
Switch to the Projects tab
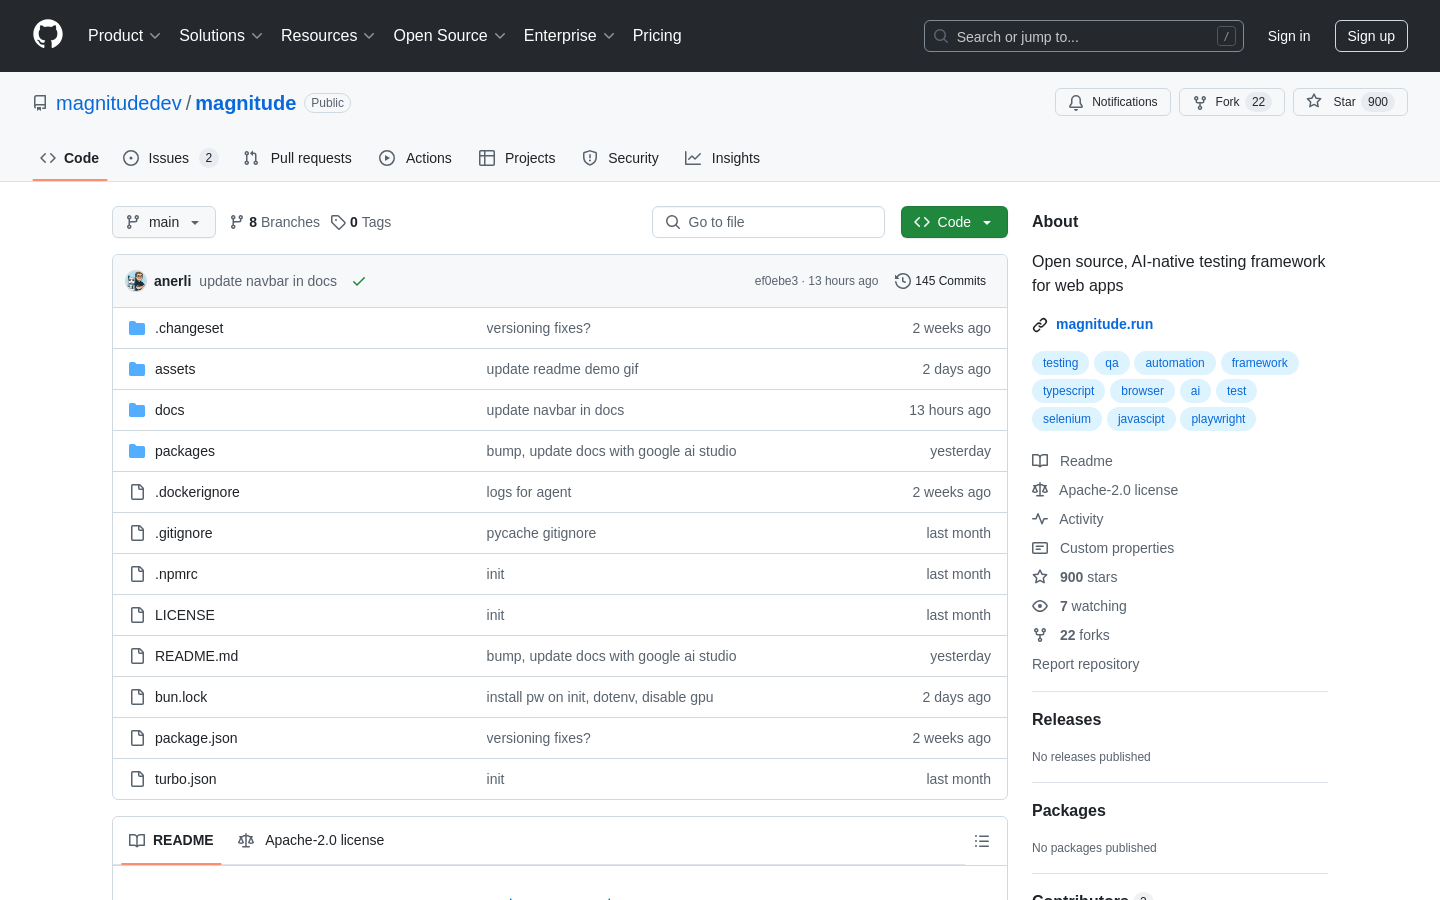click(517, 158)
